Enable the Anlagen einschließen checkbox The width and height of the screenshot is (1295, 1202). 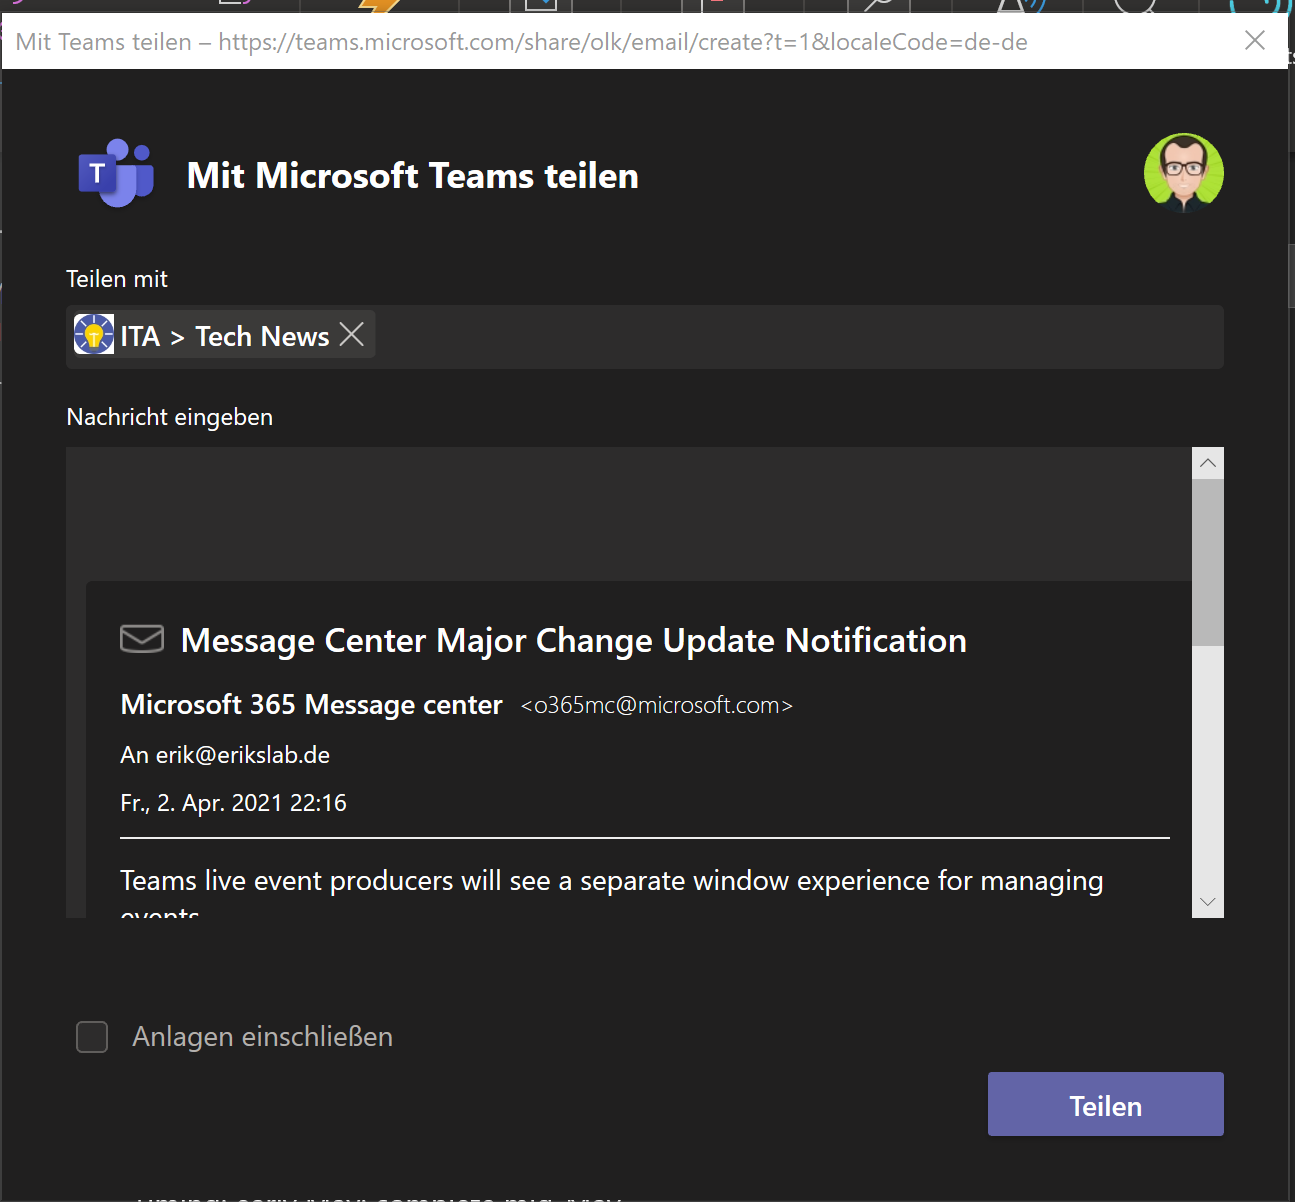pyautogui.click(x=92, y=1037)
